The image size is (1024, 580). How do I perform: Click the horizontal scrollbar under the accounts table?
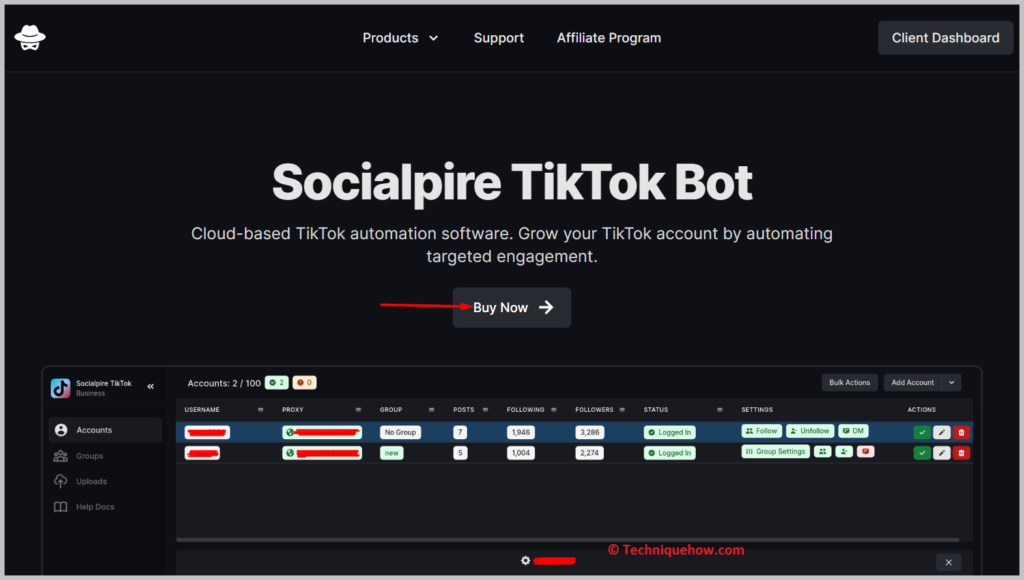pos(568,540)
